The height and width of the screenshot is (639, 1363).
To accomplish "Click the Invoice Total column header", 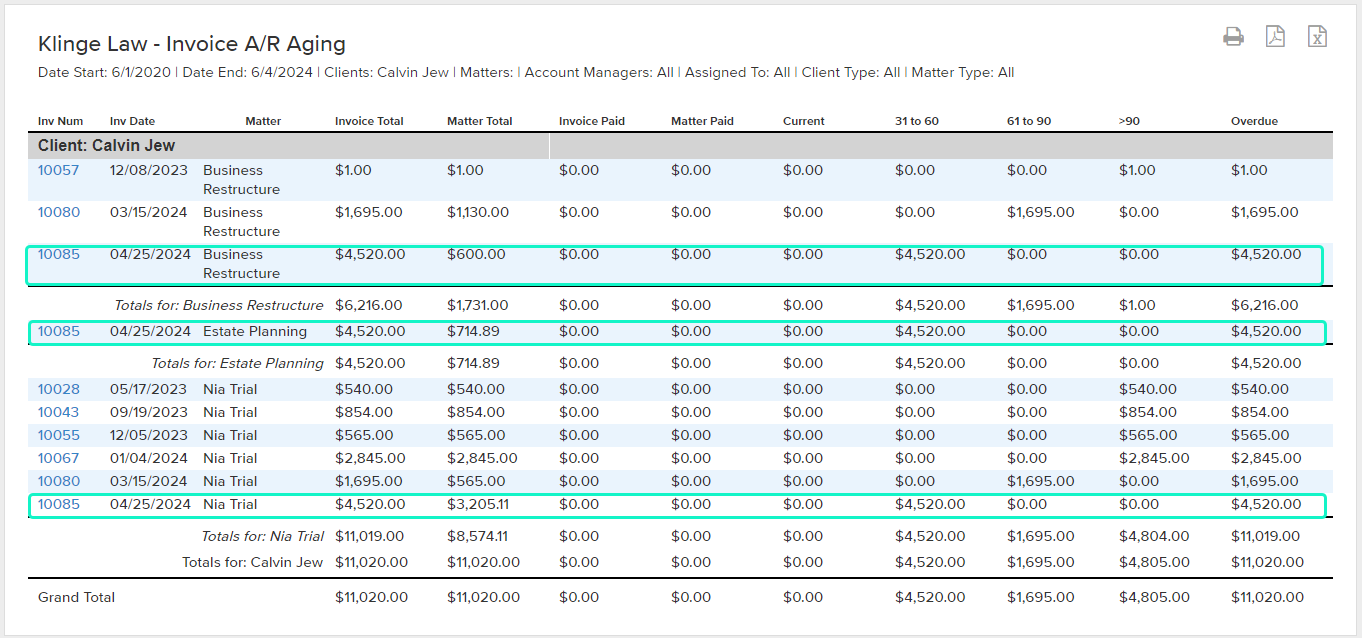I will [x=369, y=121].
